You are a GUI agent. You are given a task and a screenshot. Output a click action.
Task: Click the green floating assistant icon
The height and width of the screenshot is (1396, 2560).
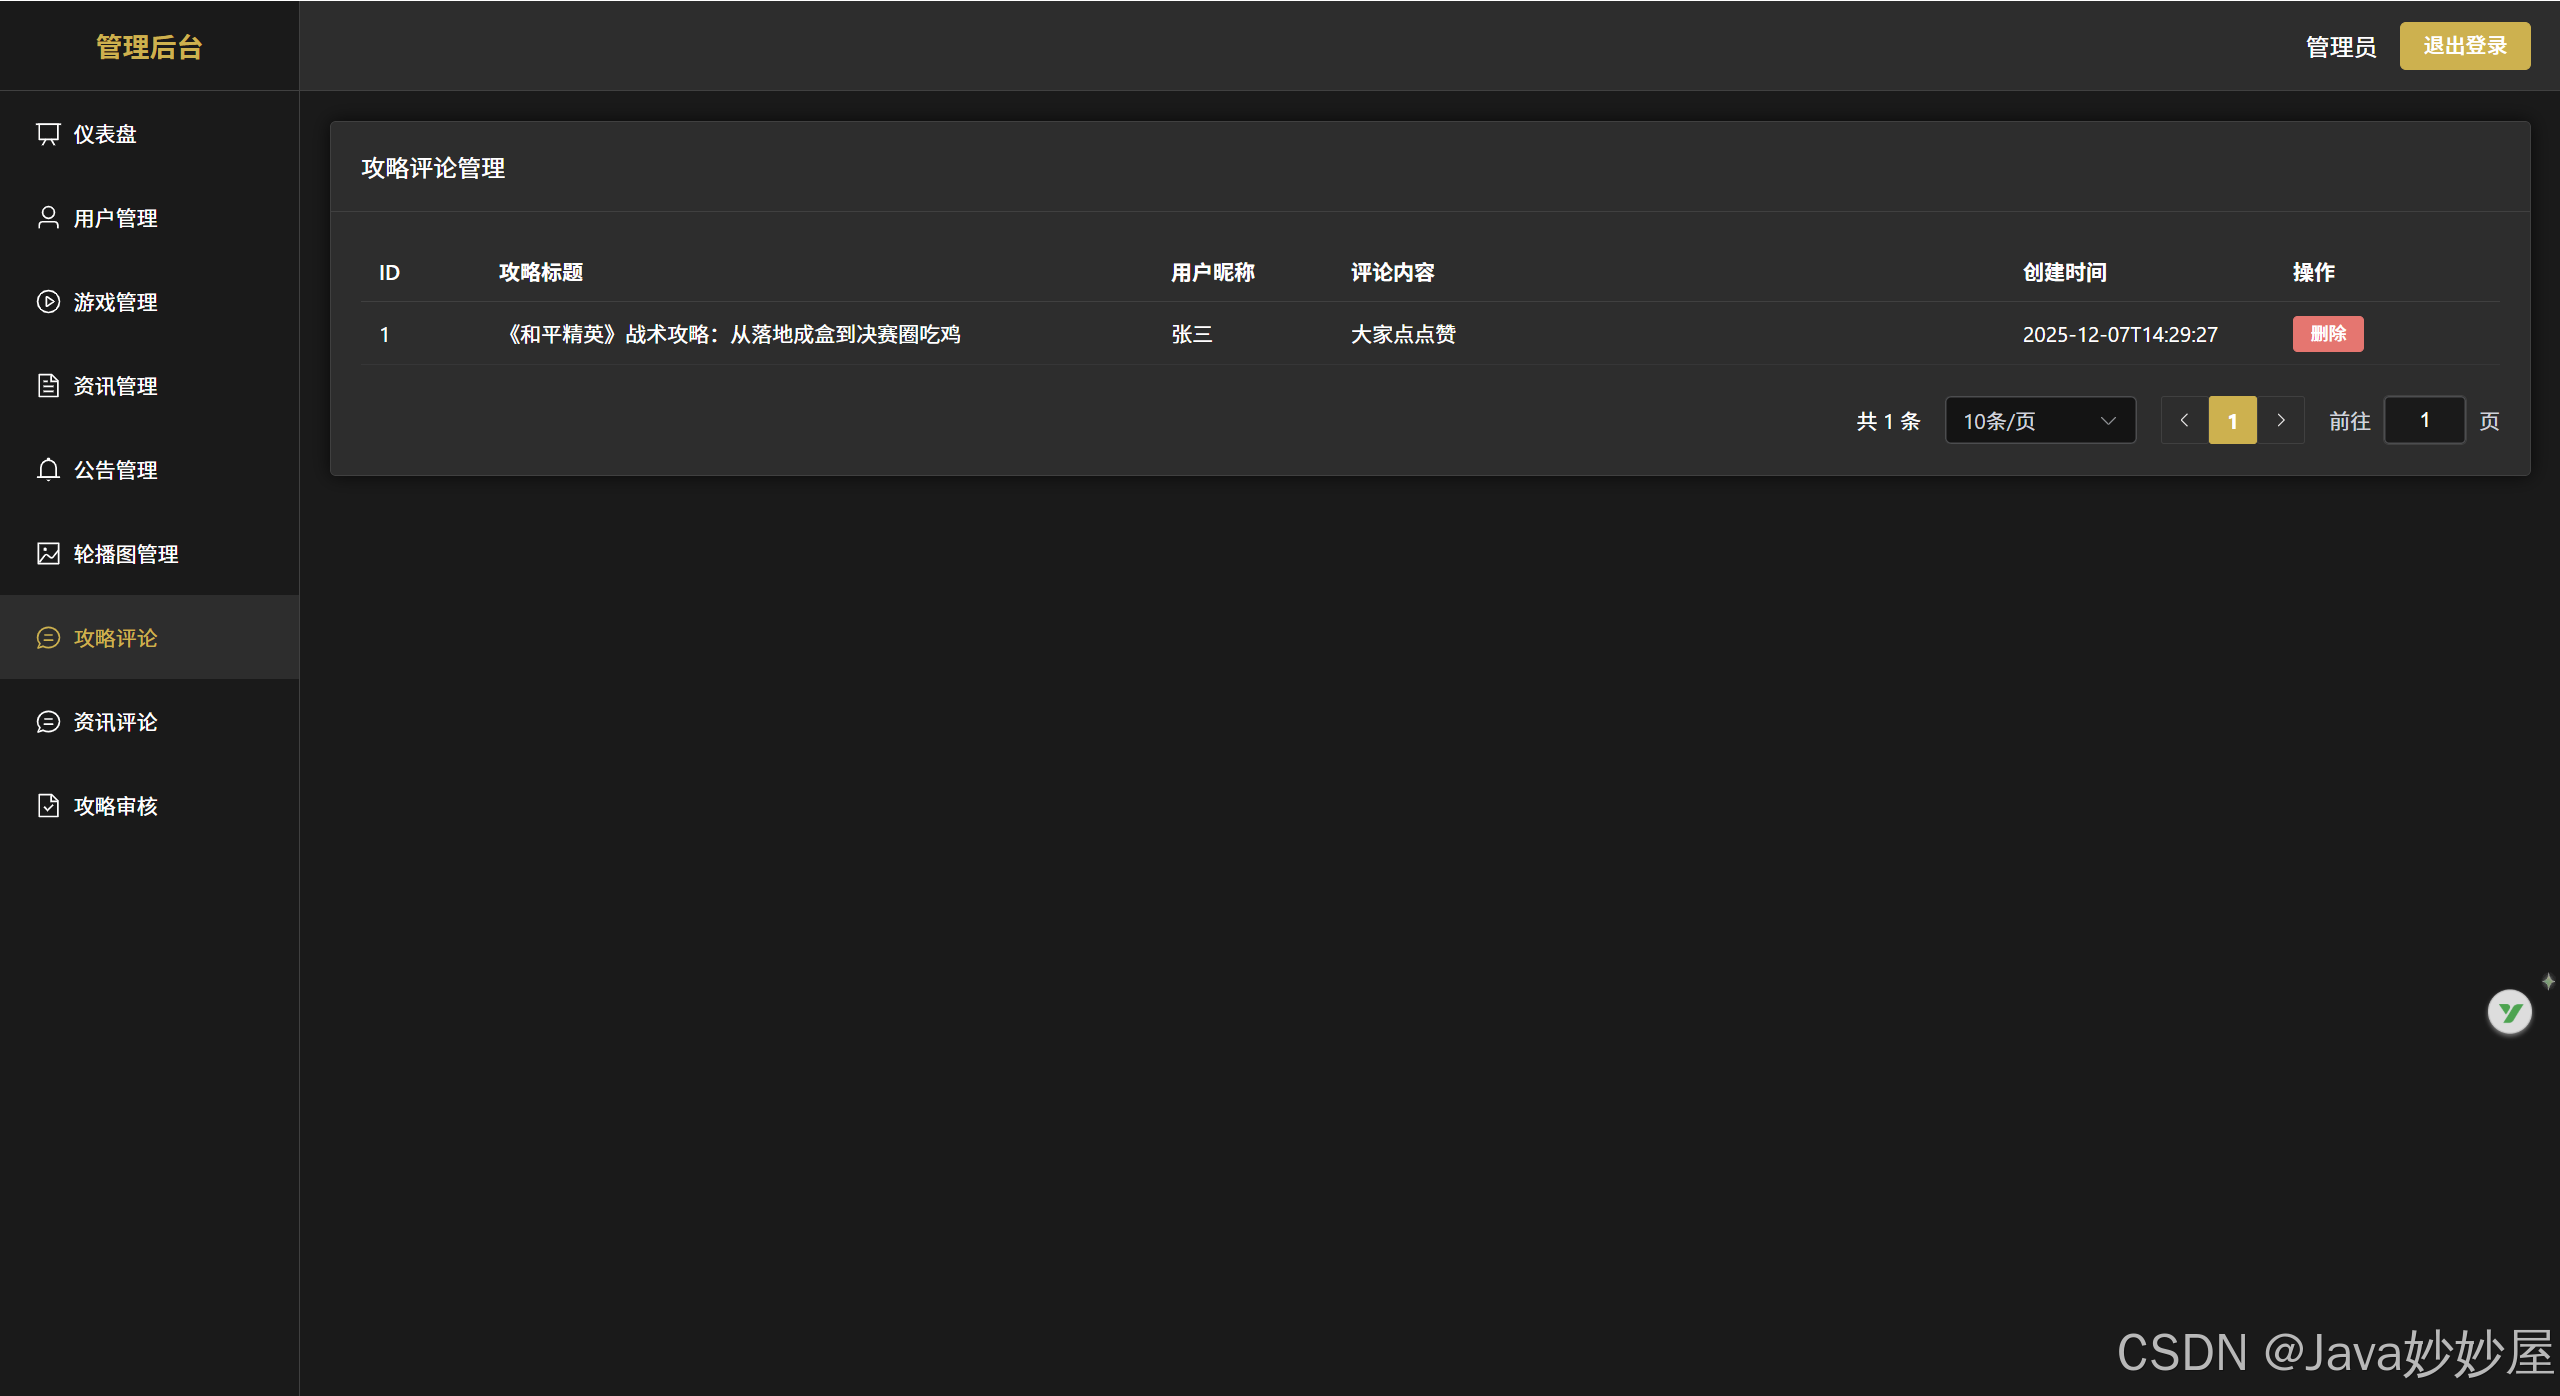(x=2509, y=1013)
